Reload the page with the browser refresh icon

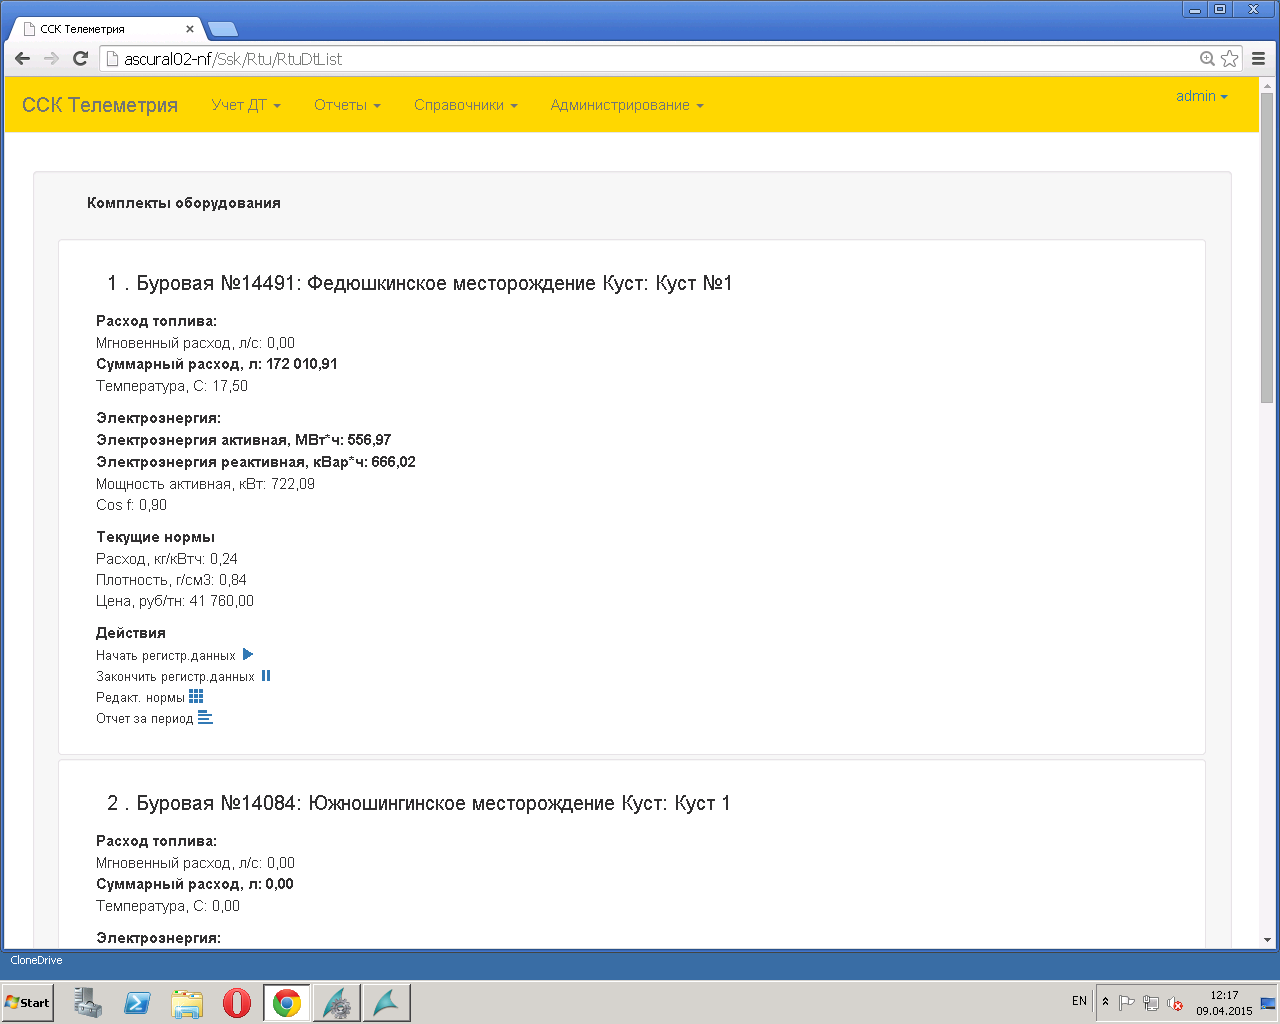[x=81, y=59]
